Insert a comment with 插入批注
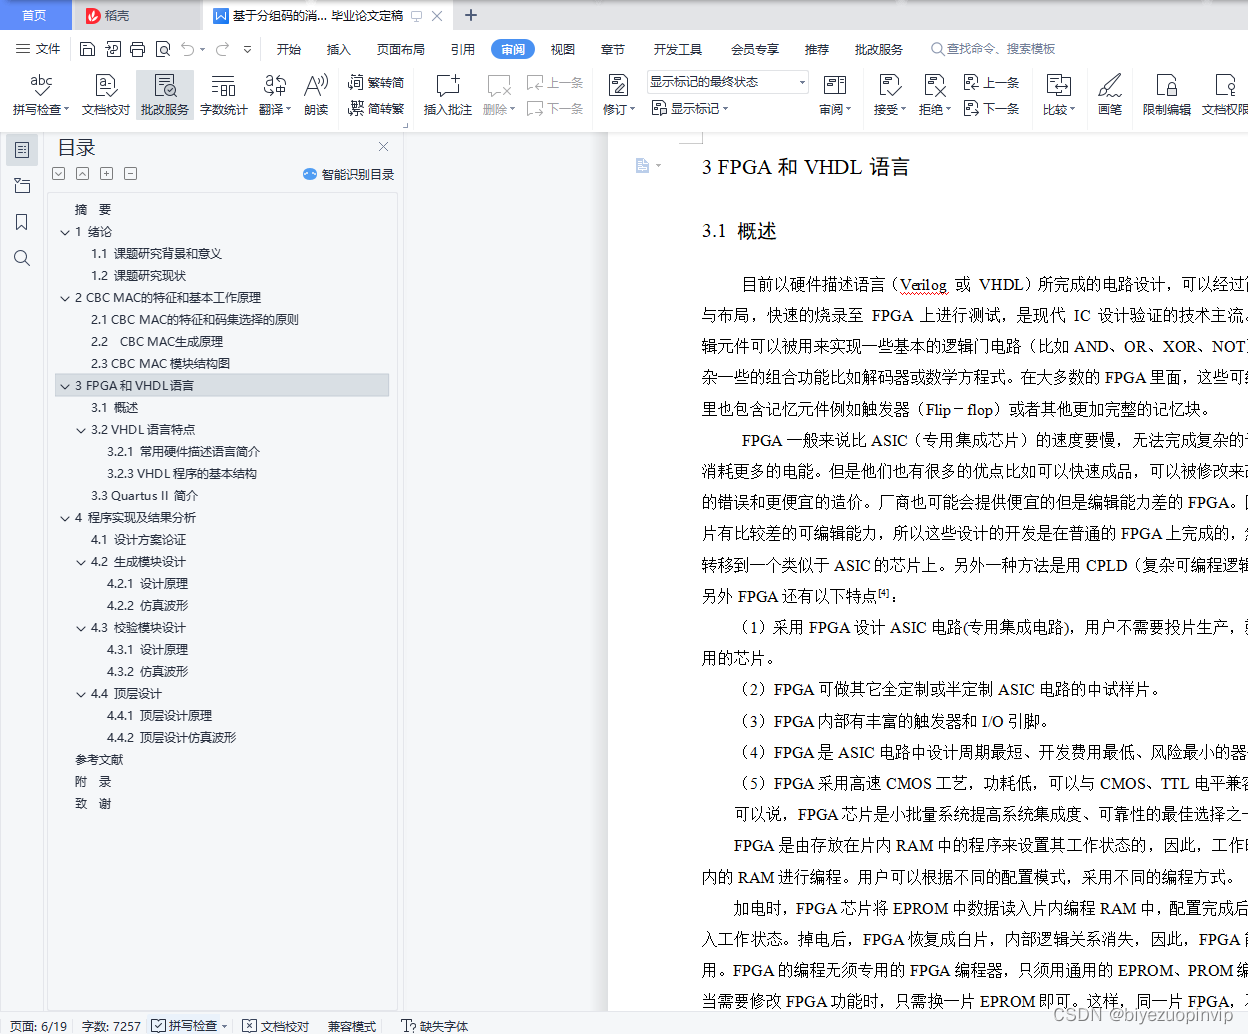Screen dimensions: 1248x1034 [448, 95]
